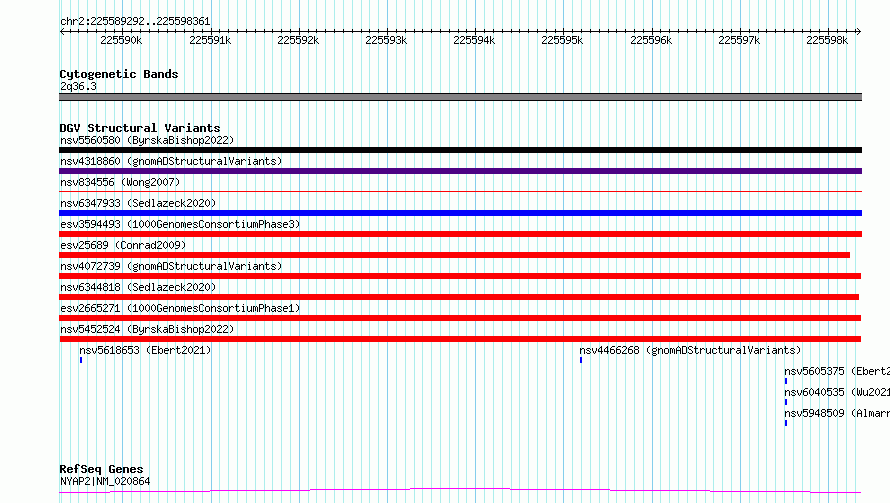Select the 225595k ruler tick label
890x503 pixels.
click(562, 40)
